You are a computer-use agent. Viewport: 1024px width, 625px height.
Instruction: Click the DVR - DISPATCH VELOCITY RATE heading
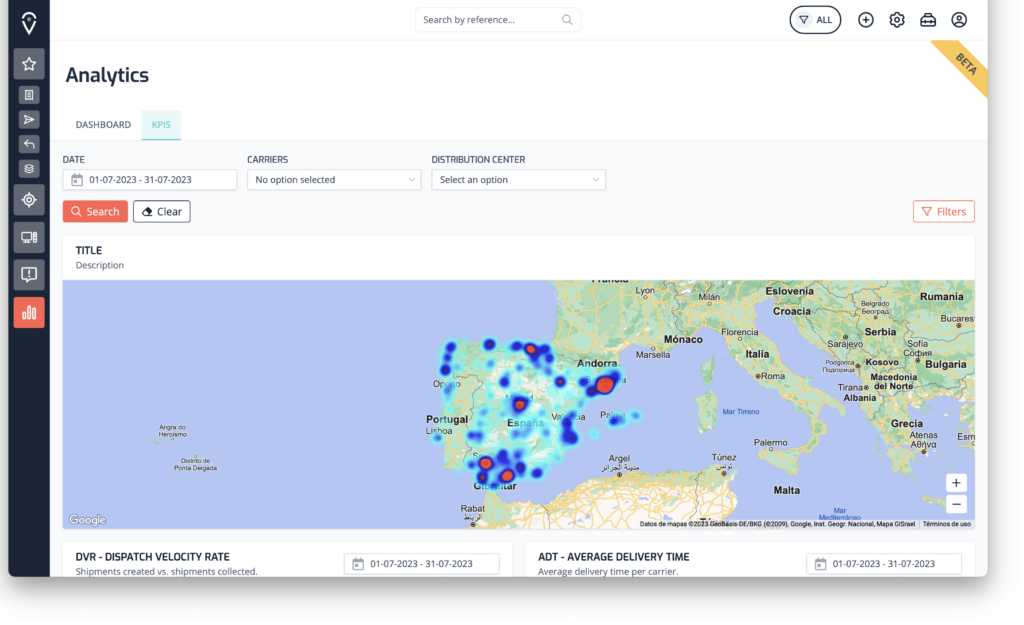153,557
